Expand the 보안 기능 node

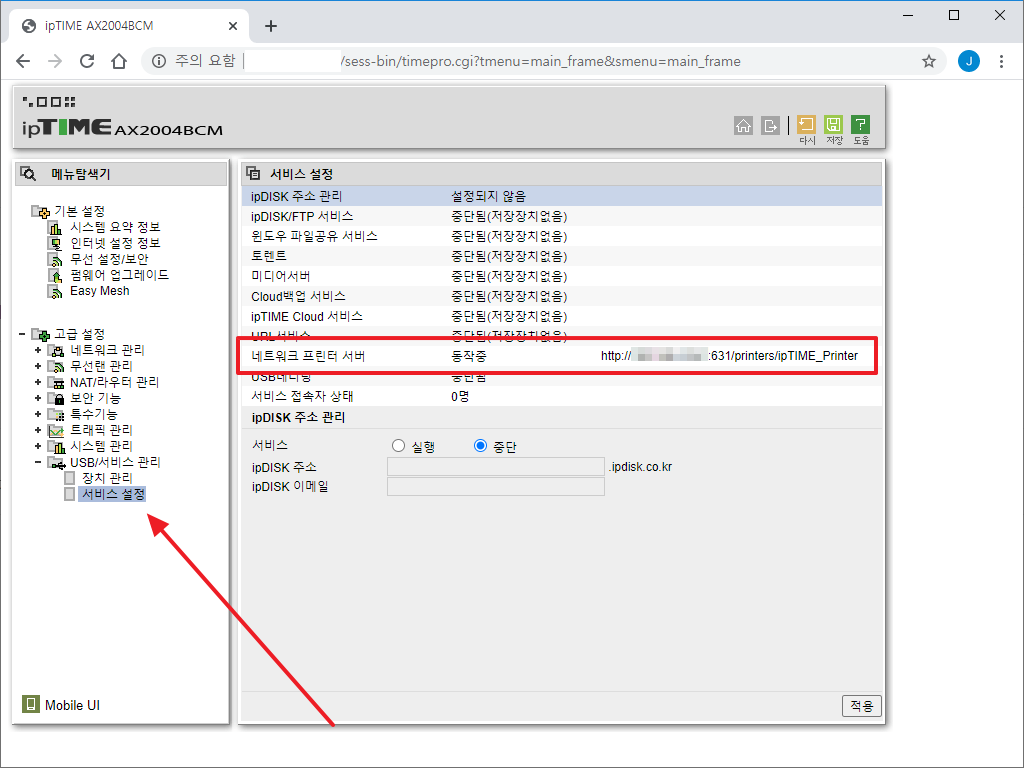pyautogui.click(x=38, y=398)
